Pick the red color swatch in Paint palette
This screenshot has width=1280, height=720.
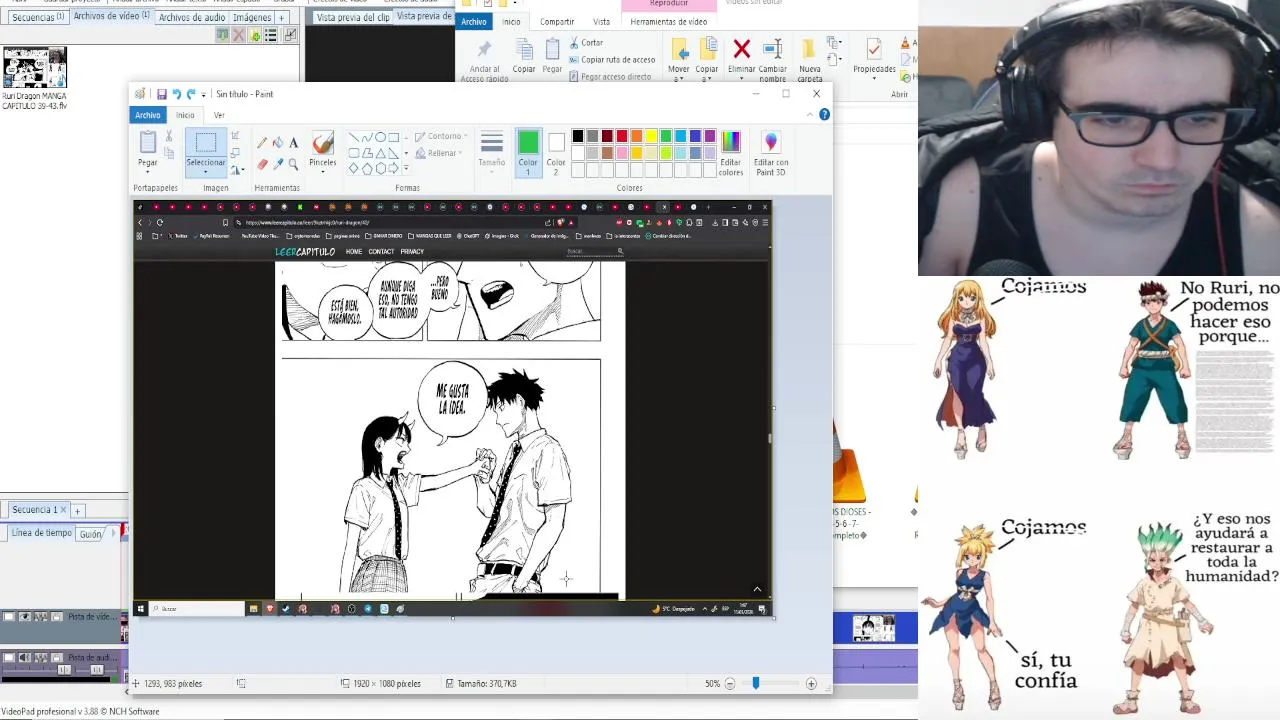(622, 136)
